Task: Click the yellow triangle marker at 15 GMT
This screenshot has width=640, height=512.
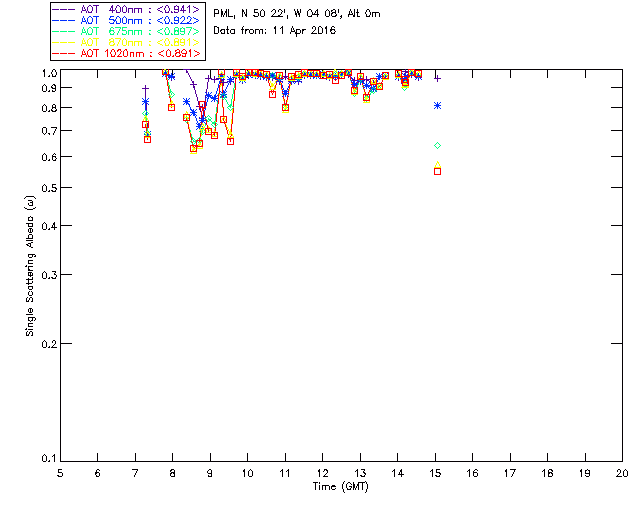Action: [x=437, y=164]
